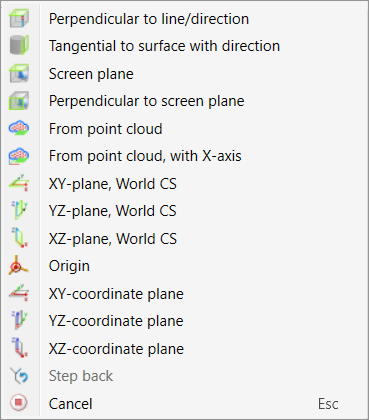Click the XZ-coordinate plane icon

pos(19,348)
